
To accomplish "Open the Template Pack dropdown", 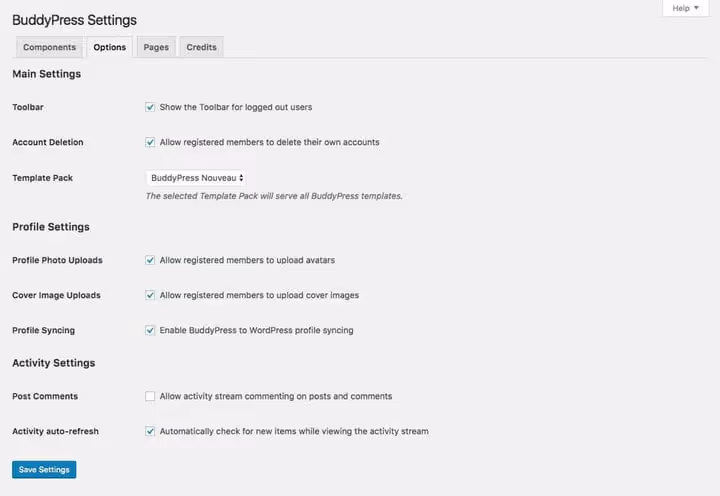I will tap(195, 178).
